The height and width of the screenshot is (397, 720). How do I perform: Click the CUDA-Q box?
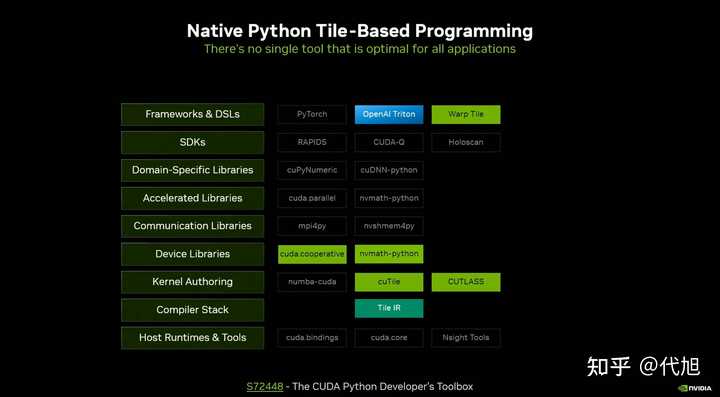pyautogui.click(x=389, y=142)
